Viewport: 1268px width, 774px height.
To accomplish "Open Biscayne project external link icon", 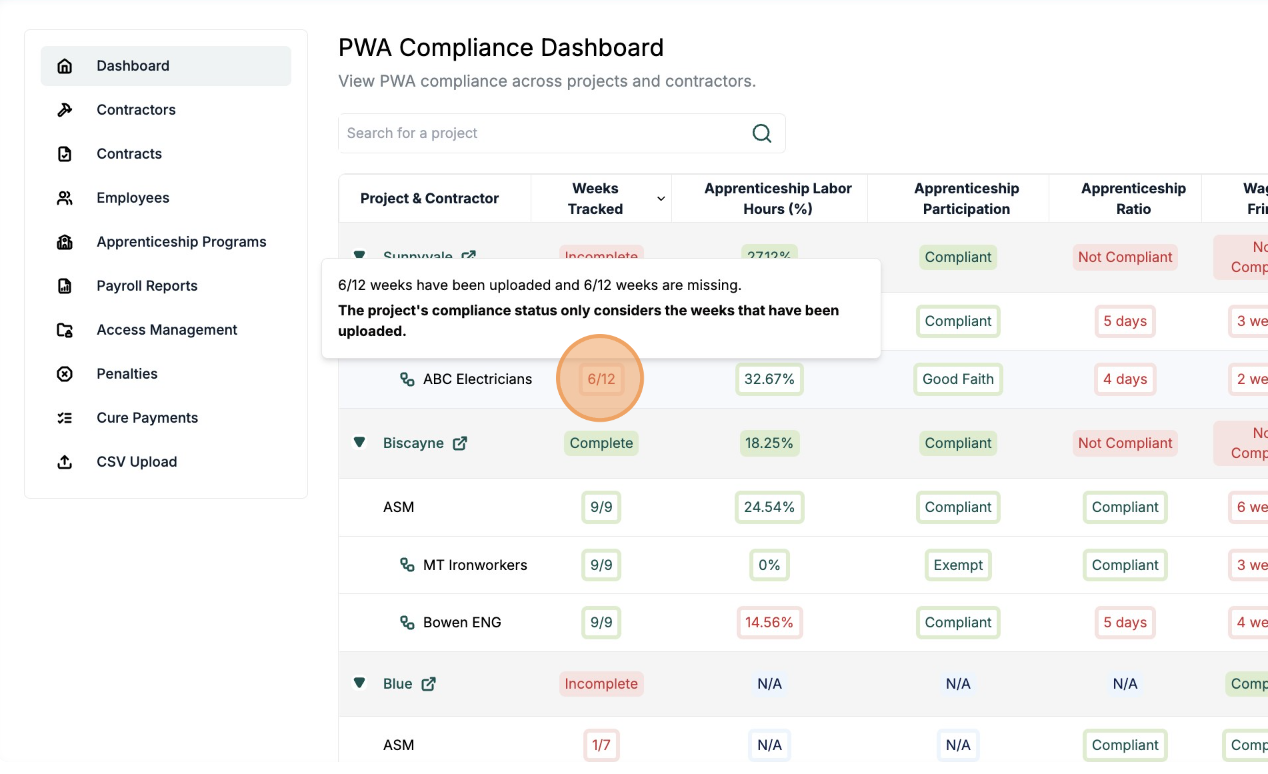I will point(460,443).
